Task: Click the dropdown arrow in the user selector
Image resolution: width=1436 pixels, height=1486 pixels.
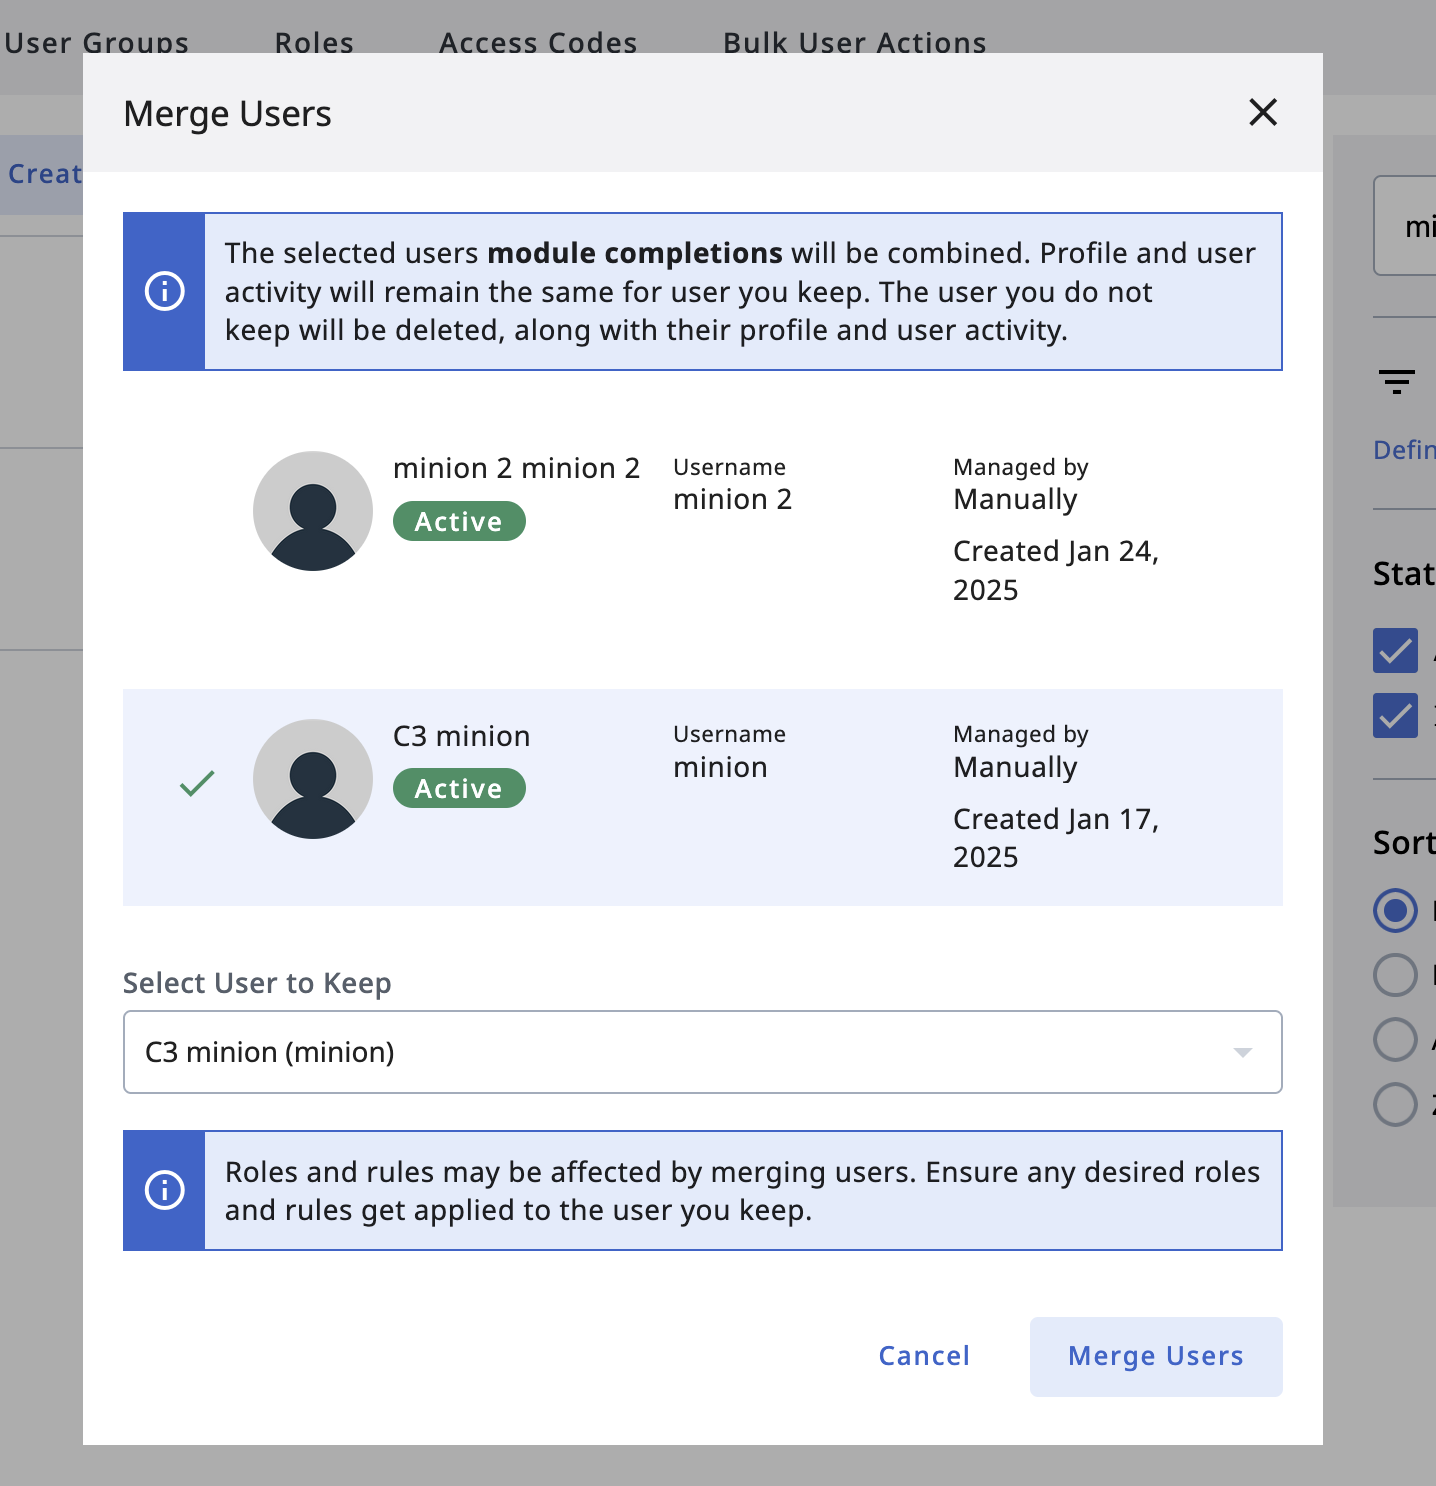Action: [1242, 1052]
